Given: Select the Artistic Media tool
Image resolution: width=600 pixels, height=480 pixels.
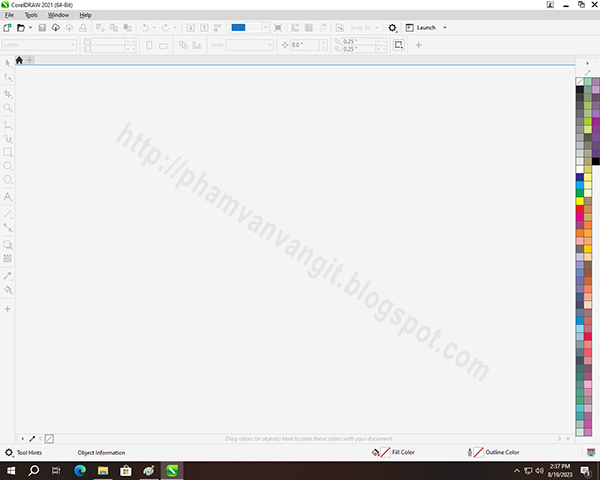Looking at the screenshot, I should tap(8, 139).
